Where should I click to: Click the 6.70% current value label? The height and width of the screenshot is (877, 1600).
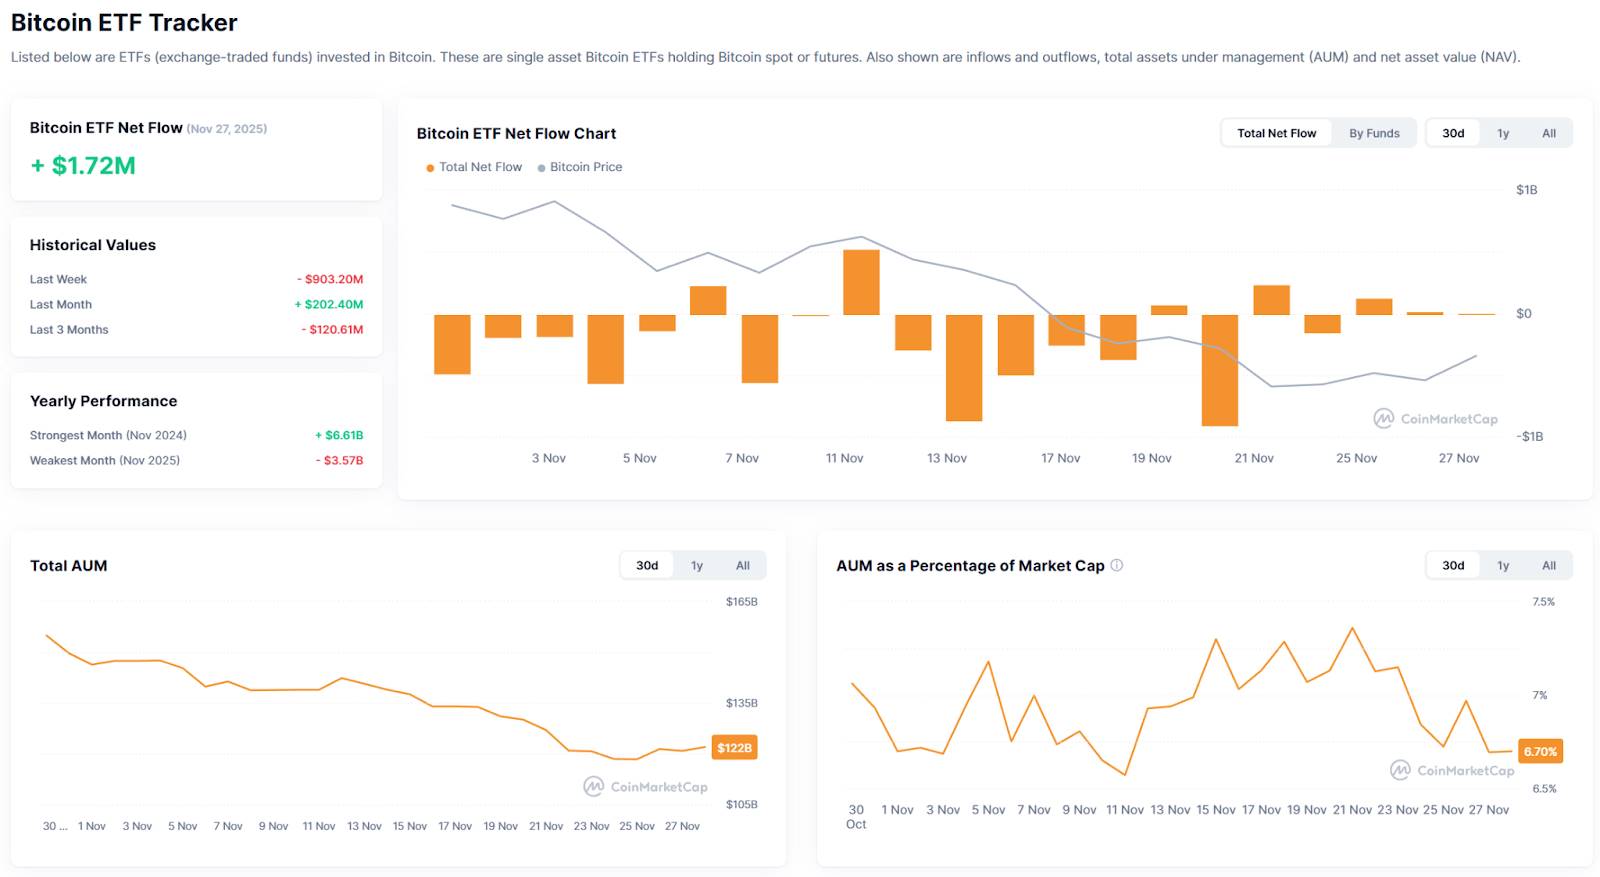click(x=1540, y=751)
